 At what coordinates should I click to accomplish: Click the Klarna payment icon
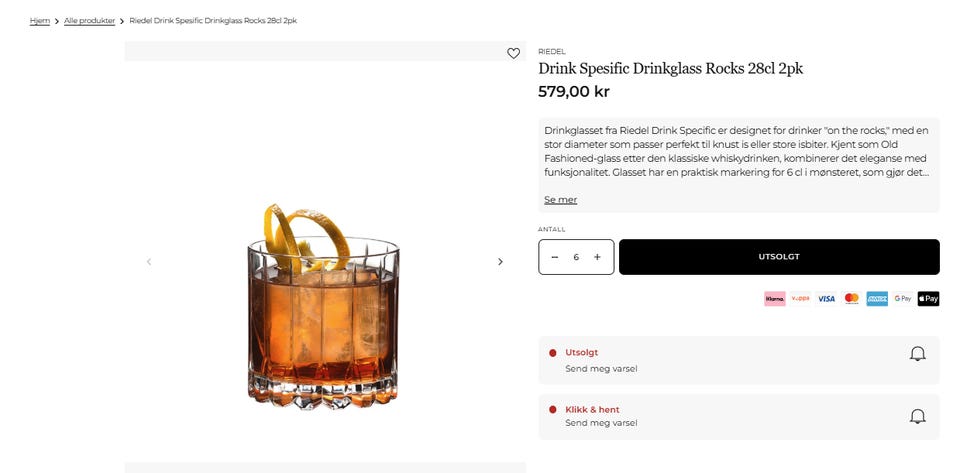(774, 299)
